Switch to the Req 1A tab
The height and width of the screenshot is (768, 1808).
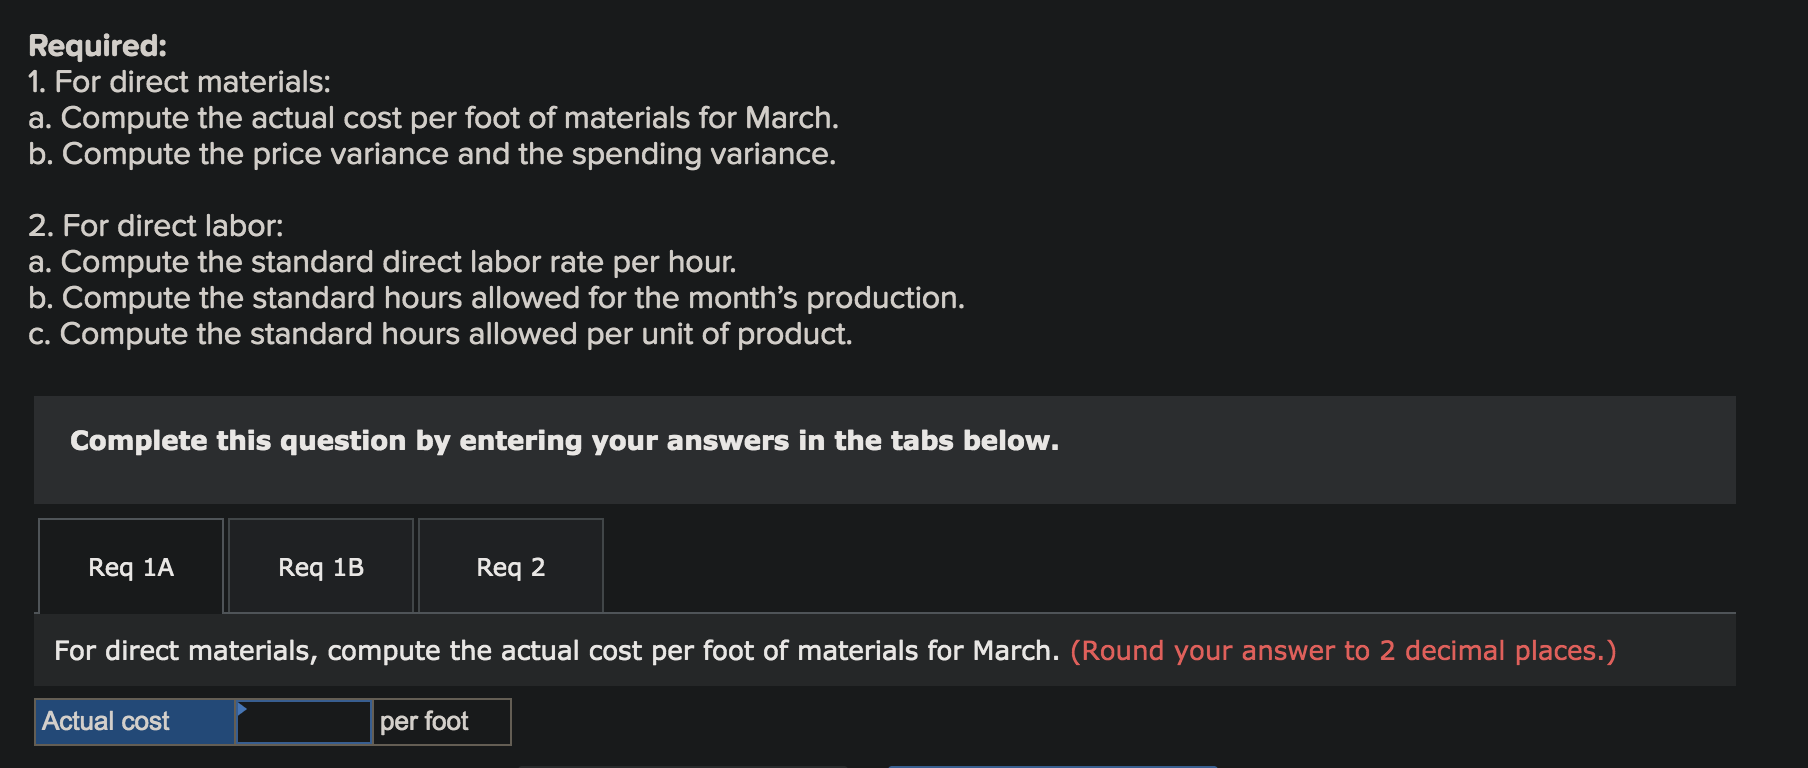[x=131, y=567]
